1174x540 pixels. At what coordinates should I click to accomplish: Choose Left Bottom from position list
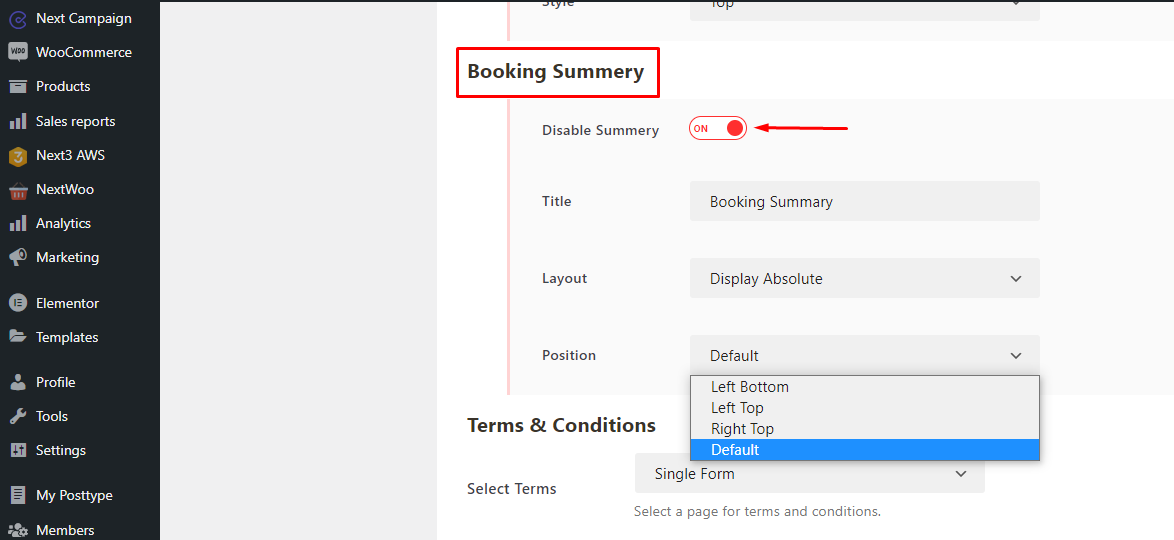pyautogui.click(x=750, y=387)
